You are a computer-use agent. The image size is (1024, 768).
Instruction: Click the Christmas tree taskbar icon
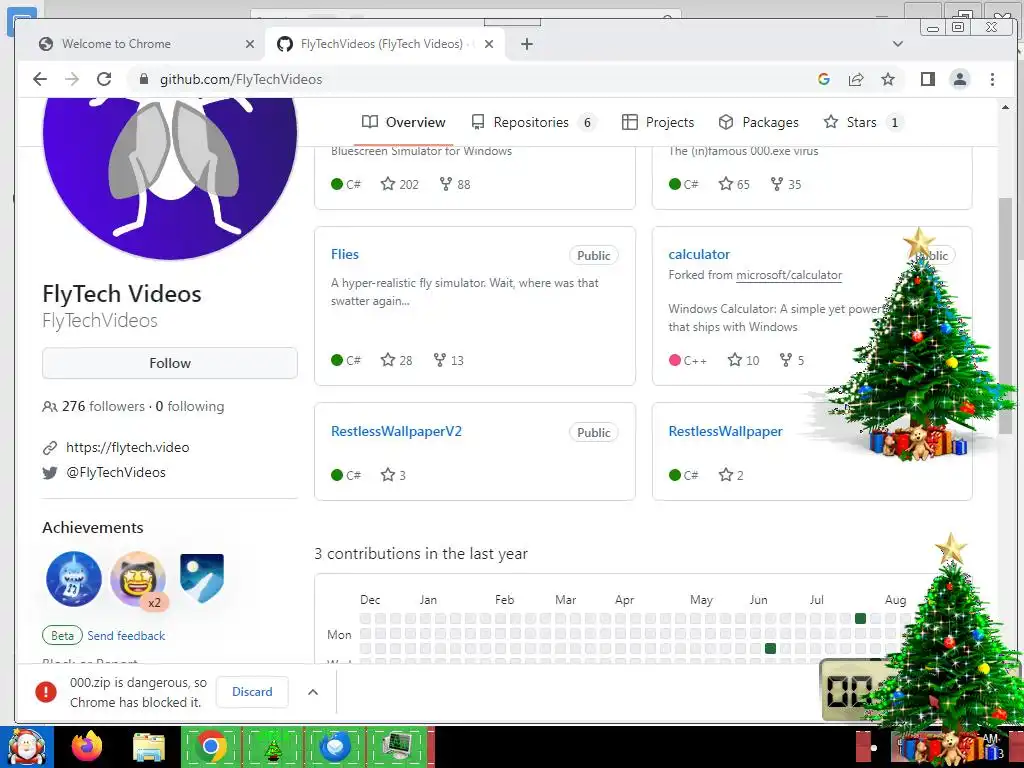(272, 746)
